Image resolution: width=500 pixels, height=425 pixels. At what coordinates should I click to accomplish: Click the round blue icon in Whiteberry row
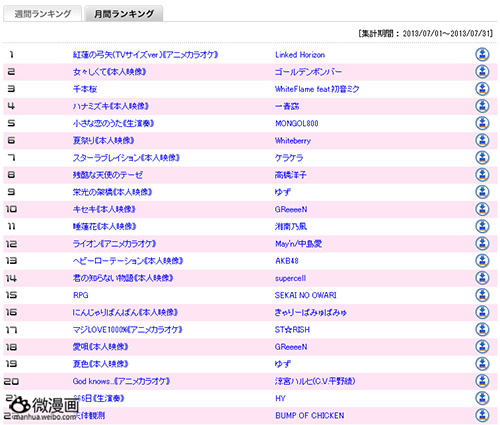click(482, 140)
